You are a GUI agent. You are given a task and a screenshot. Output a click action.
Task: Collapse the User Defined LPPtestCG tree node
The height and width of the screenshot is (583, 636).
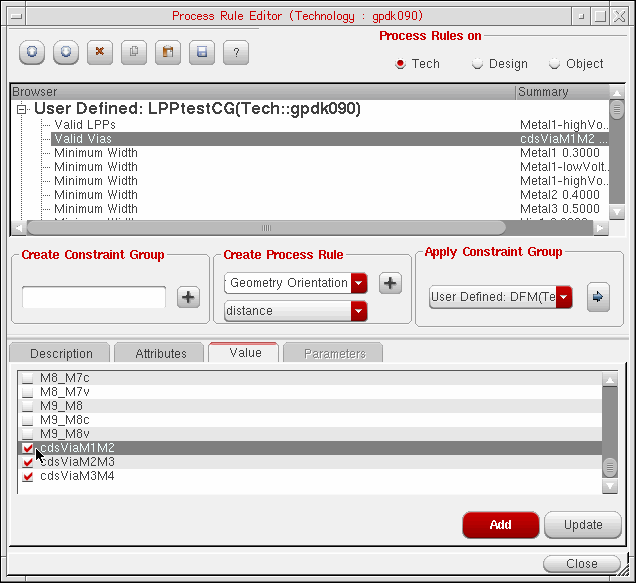[21, 109]
